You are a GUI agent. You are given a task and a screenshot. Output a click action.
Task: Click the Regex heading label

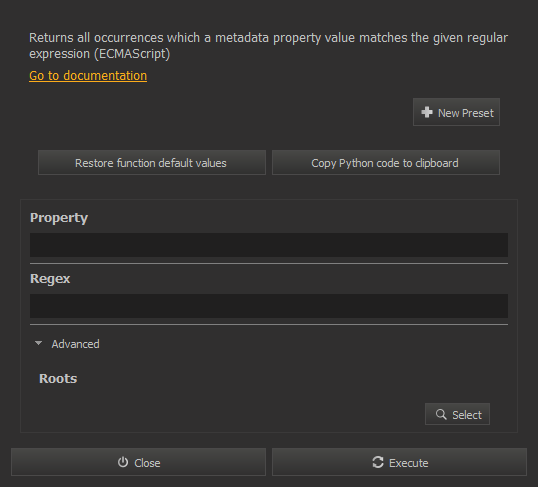50,279
